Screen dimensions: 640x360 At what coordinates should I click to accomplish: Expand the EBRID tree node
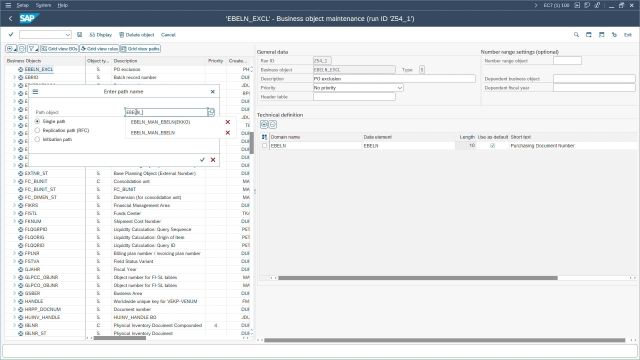click(x=15, y=77)
